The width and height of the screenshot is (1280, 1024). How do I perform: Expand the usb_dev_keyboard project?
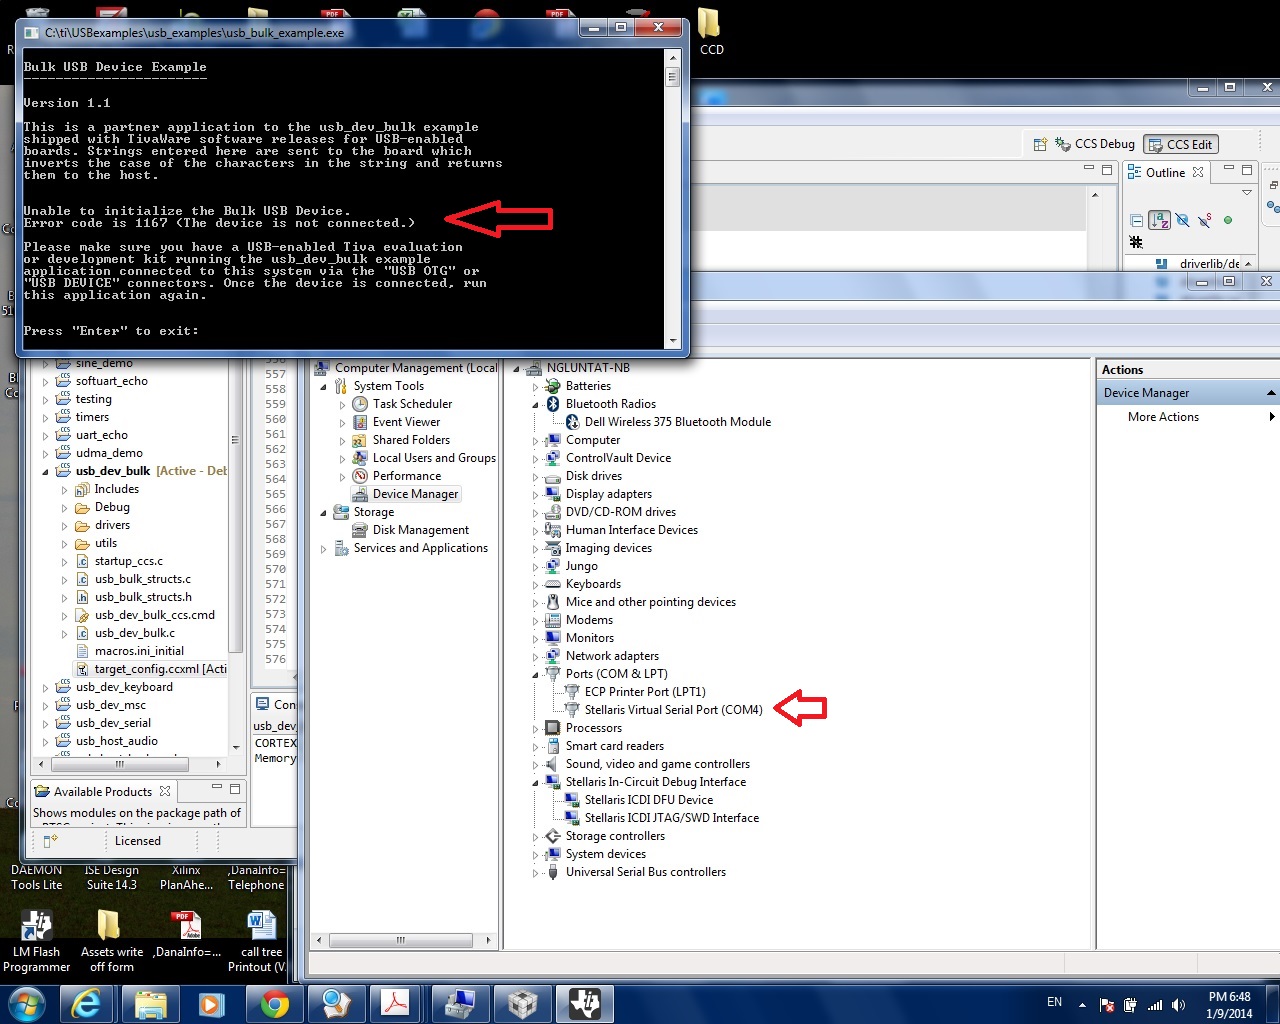tap(45, 688)
